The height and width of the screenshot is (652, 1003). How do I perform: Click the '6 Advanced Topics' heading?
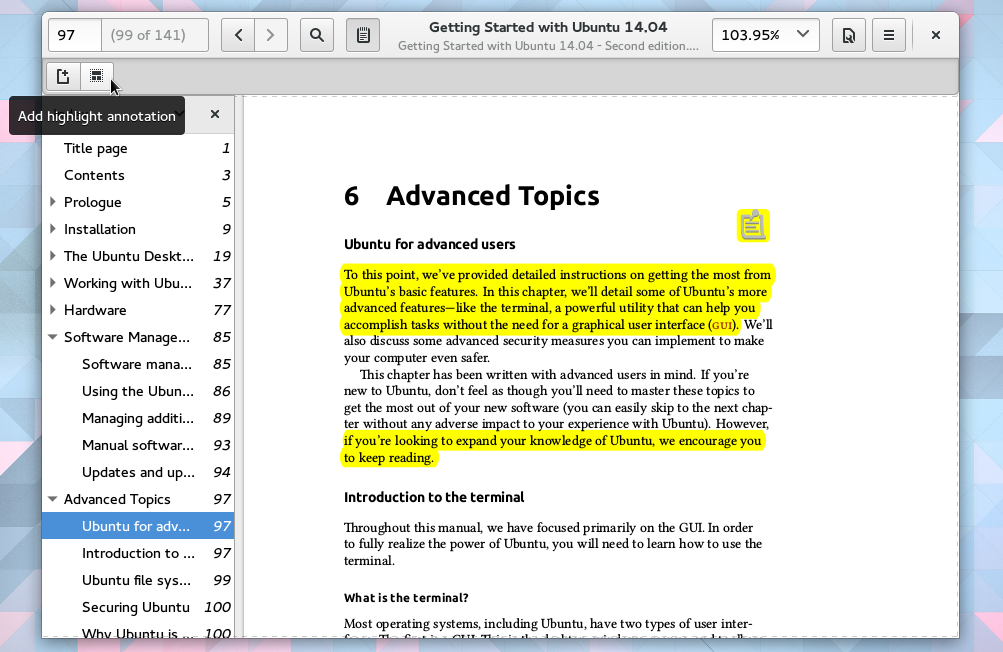click(471, 196)
